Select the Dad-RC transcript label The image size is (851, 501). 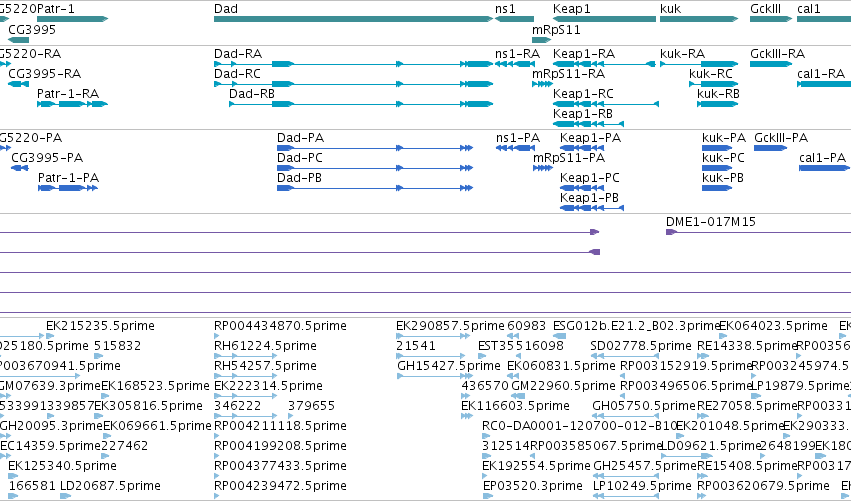237,74
